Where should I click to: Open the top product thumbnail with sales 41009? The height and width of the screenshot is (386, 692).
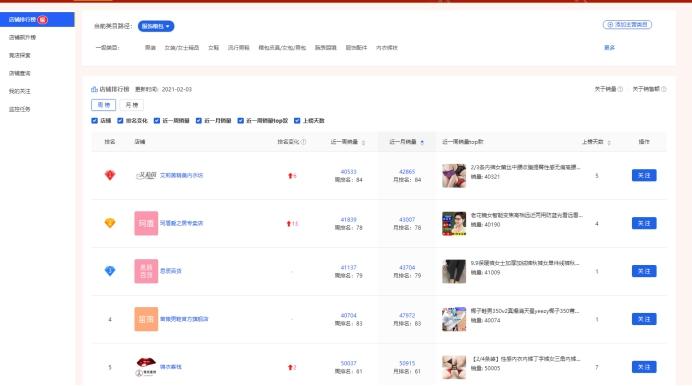[454, 271]
